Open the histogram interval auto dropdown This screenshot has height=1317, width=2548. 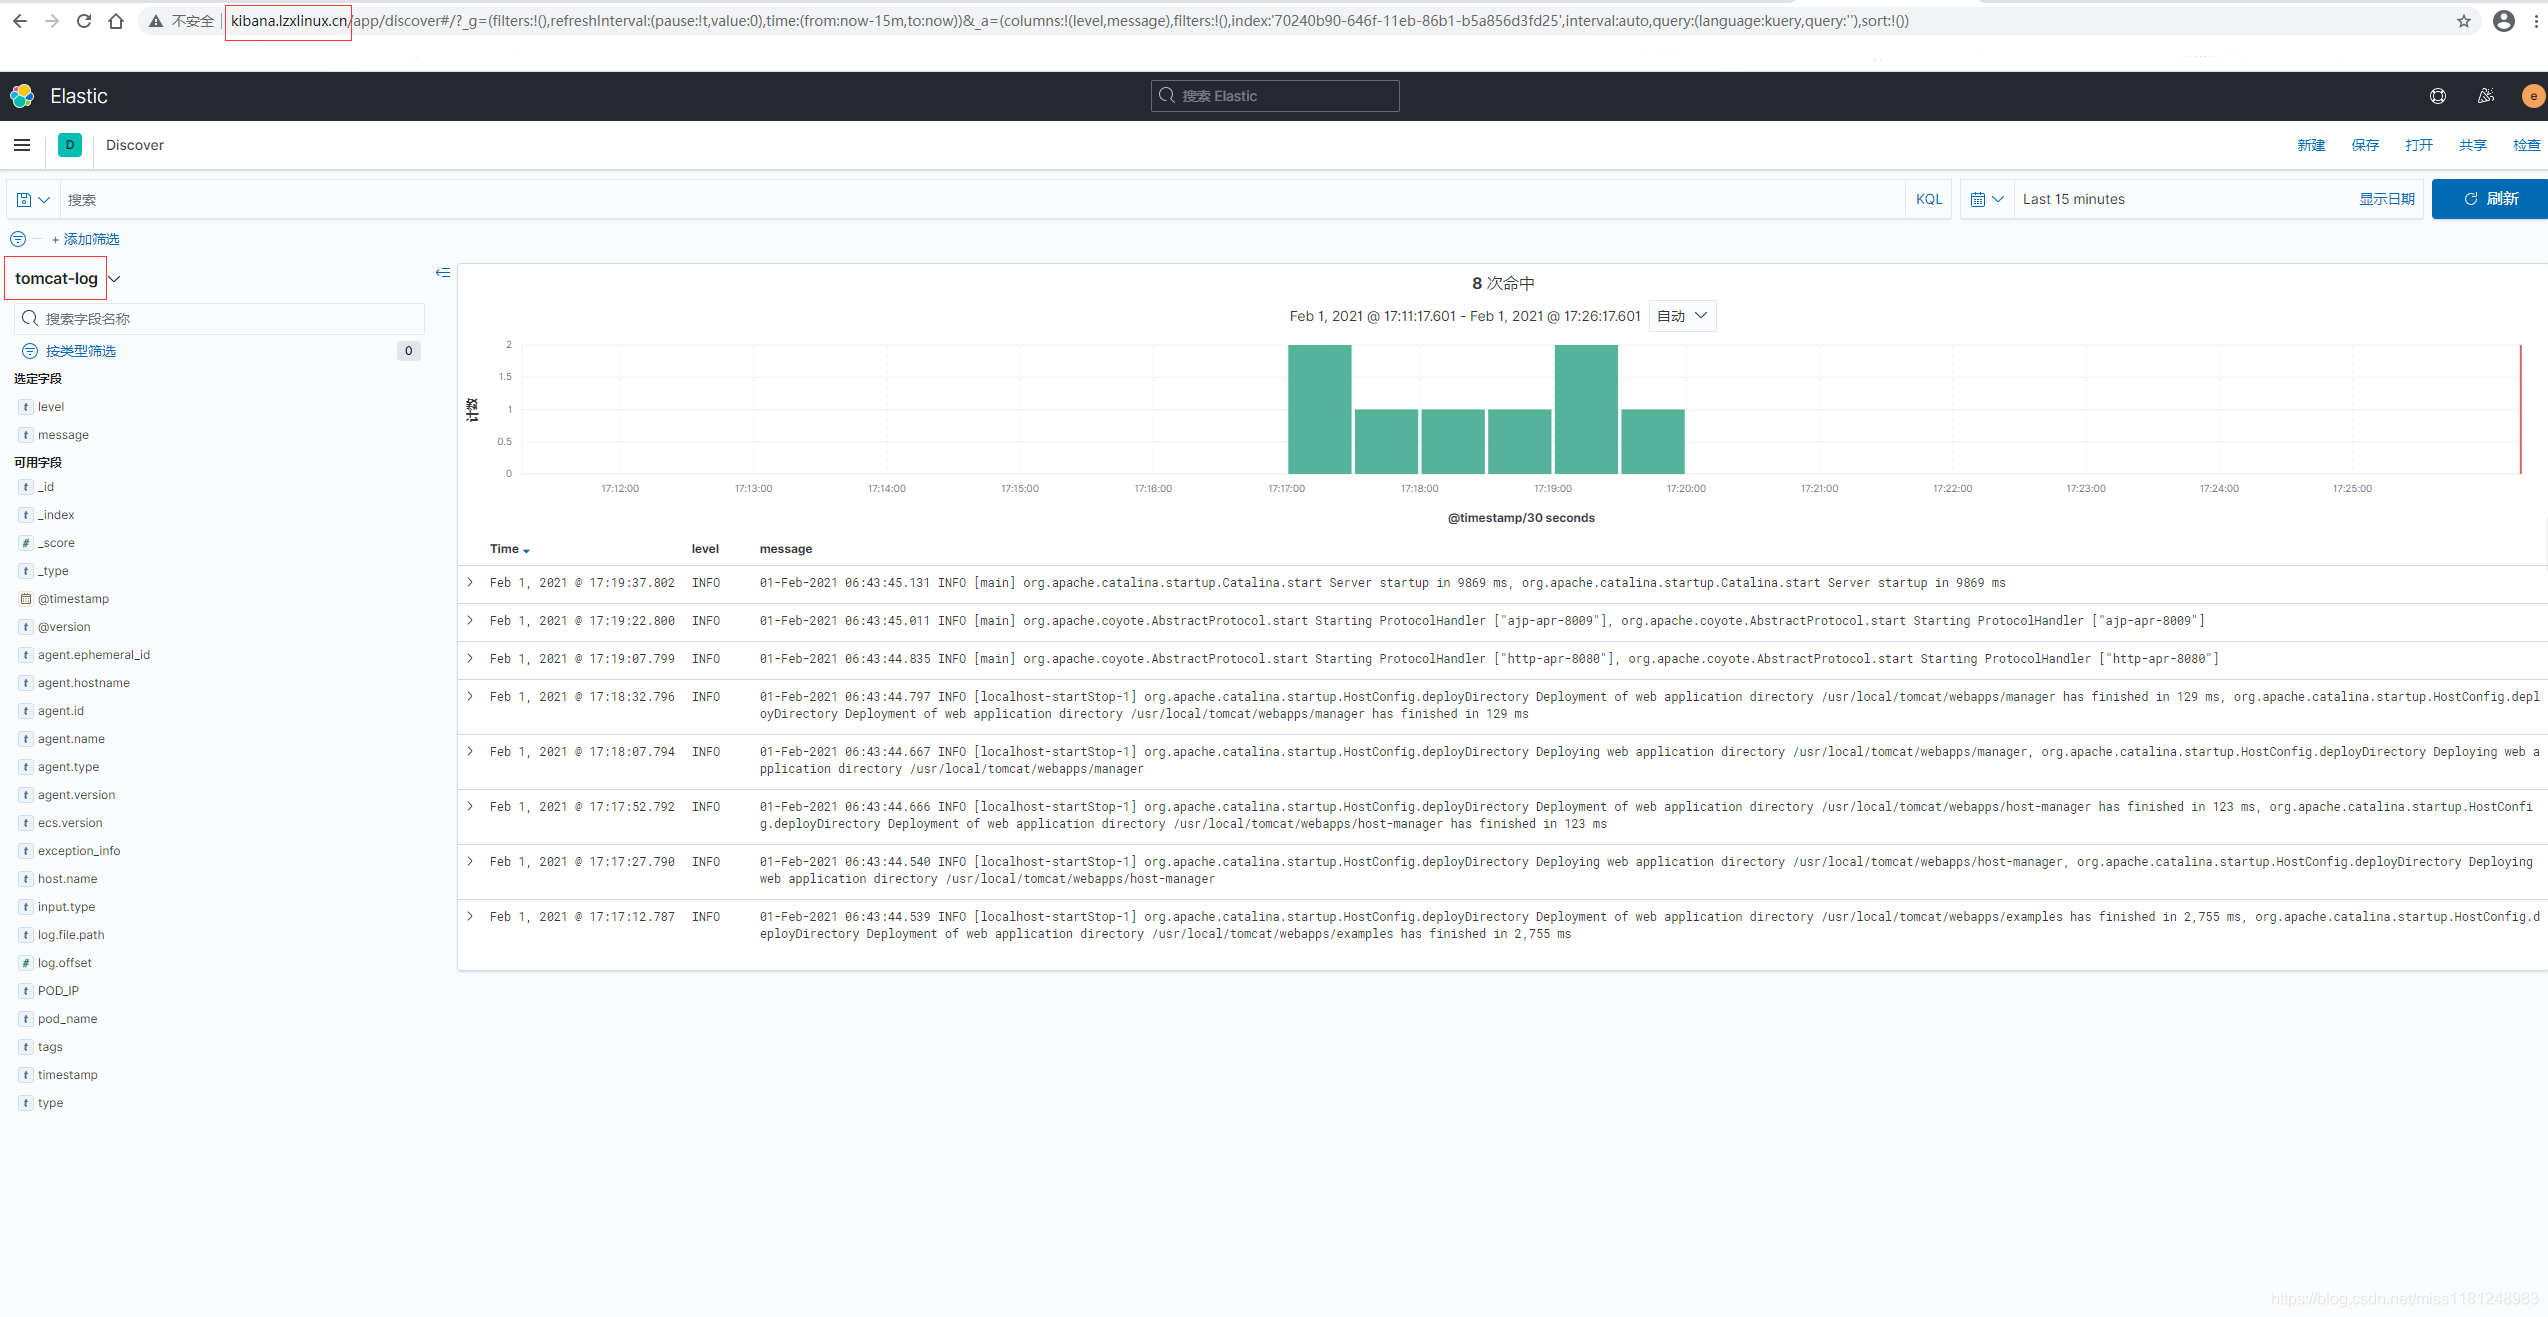coord(1682,316)
